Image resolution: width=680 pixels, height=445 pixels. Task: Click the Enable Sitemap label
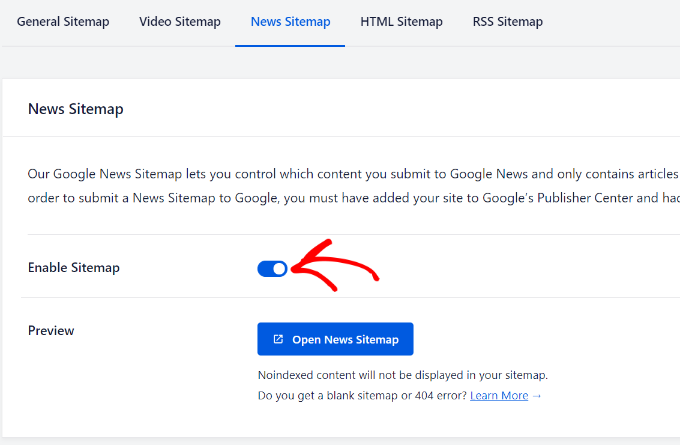(74, 268)
